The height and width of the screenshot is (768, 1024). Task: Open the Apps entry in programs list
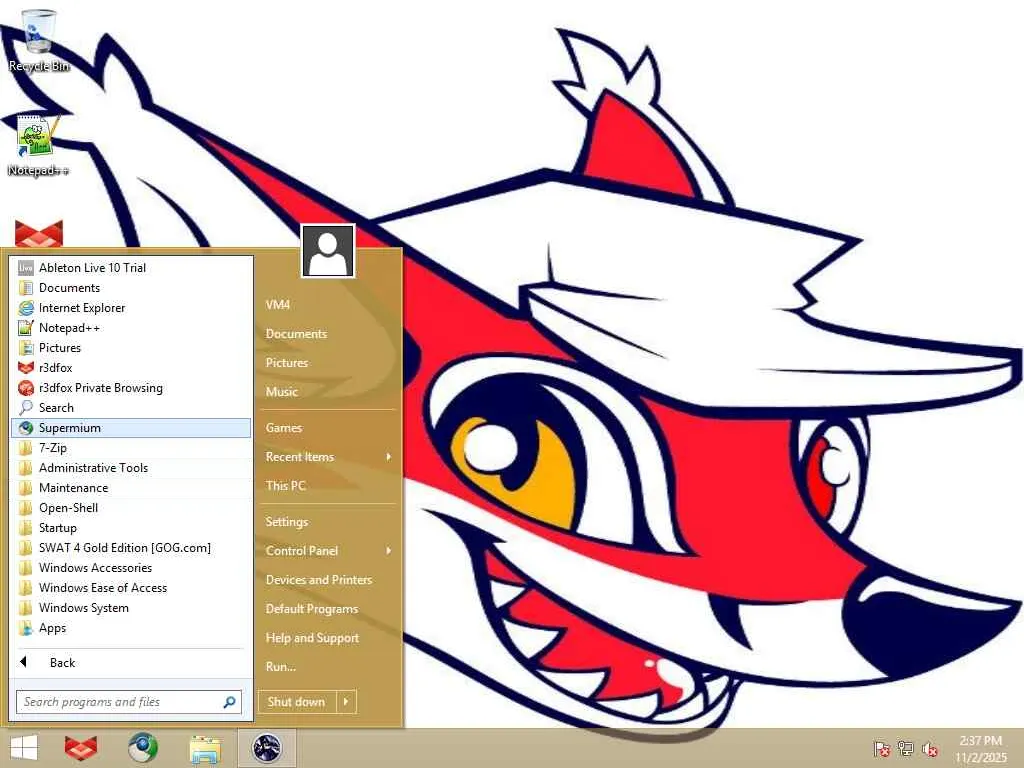(131, 628)
